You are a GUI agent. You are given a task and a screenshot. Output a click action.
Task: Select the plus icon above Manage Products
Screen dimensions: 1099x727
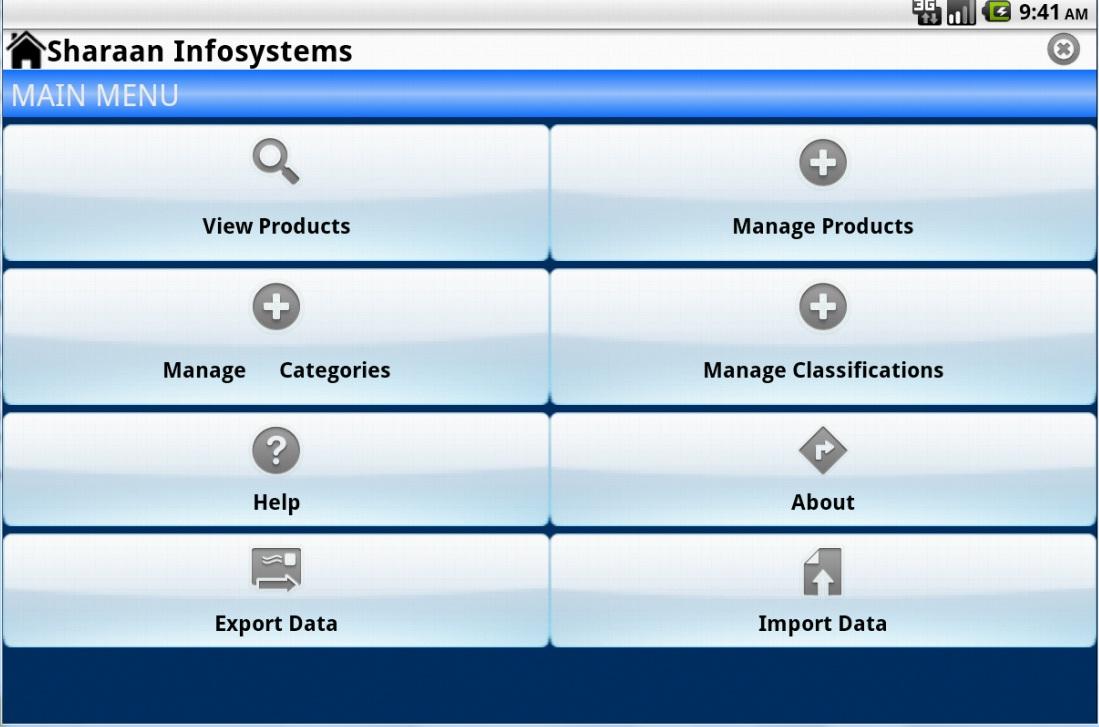tap(823, 163)
